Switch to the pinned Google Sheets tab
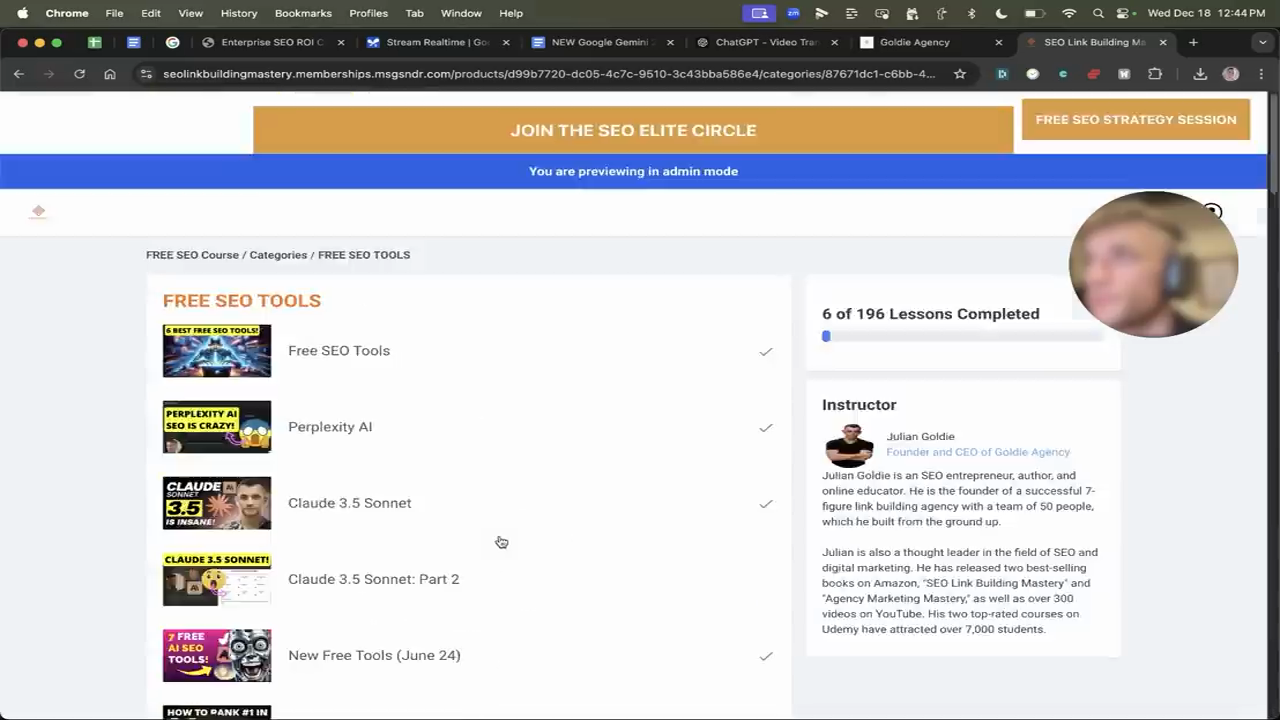The height and width of the screenshot is (720, 1280). [x=94, y=42]
